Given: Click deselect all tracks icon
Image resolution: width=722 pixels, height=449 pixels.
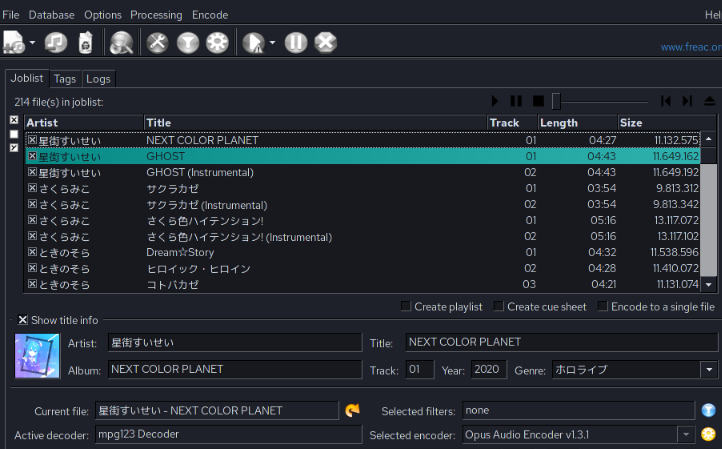Looking at the screenshot, I should 14,134.
